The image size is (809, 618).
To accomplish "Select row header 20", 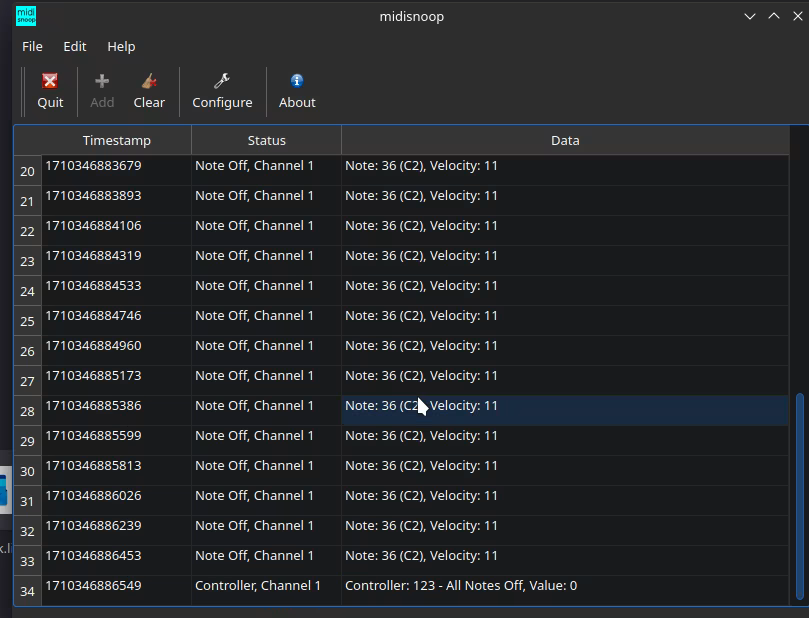I will tap(27, 171).
